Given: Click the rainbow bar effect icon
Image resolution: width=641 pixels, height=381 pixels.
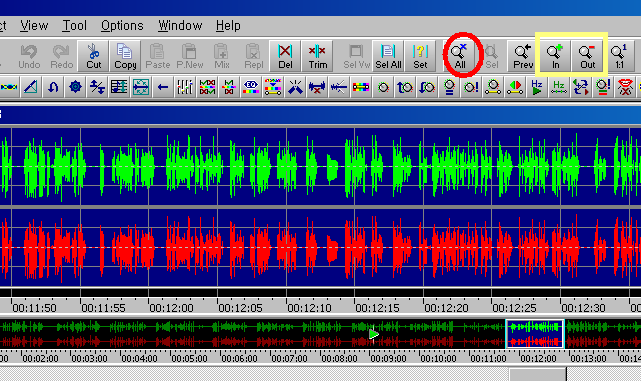Looking at the screenshot, I should pos(361,87).
